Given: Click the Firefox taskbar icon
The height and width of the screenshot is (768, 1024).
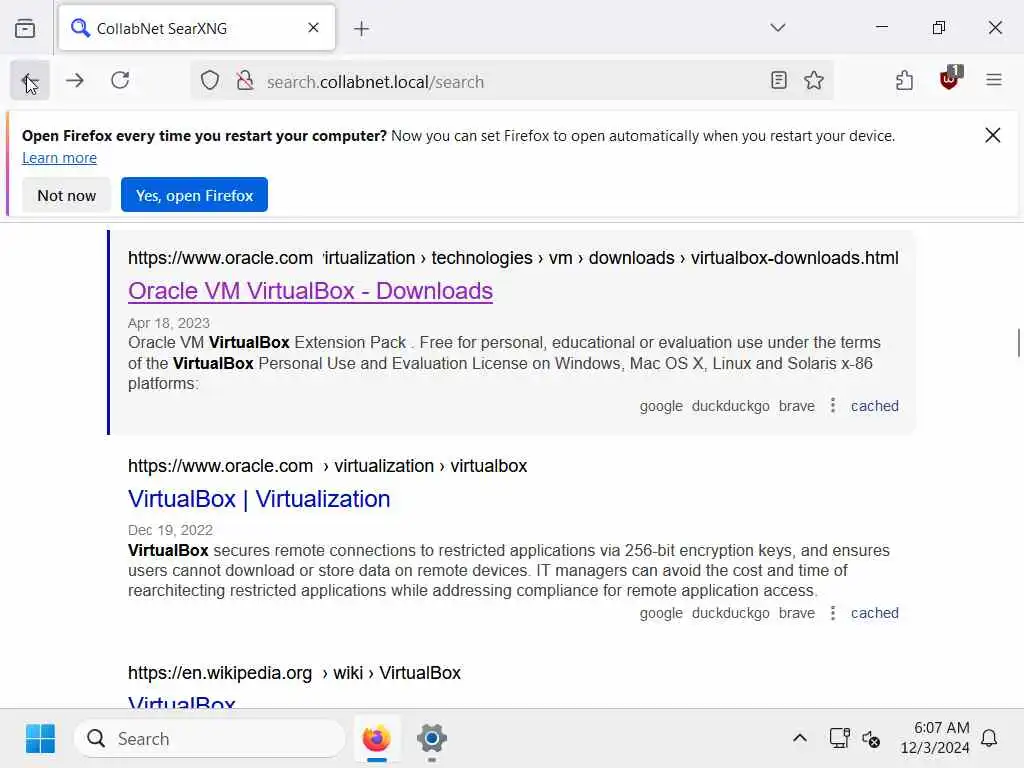Looking at the screenshot, I should (x=376, y=739).
